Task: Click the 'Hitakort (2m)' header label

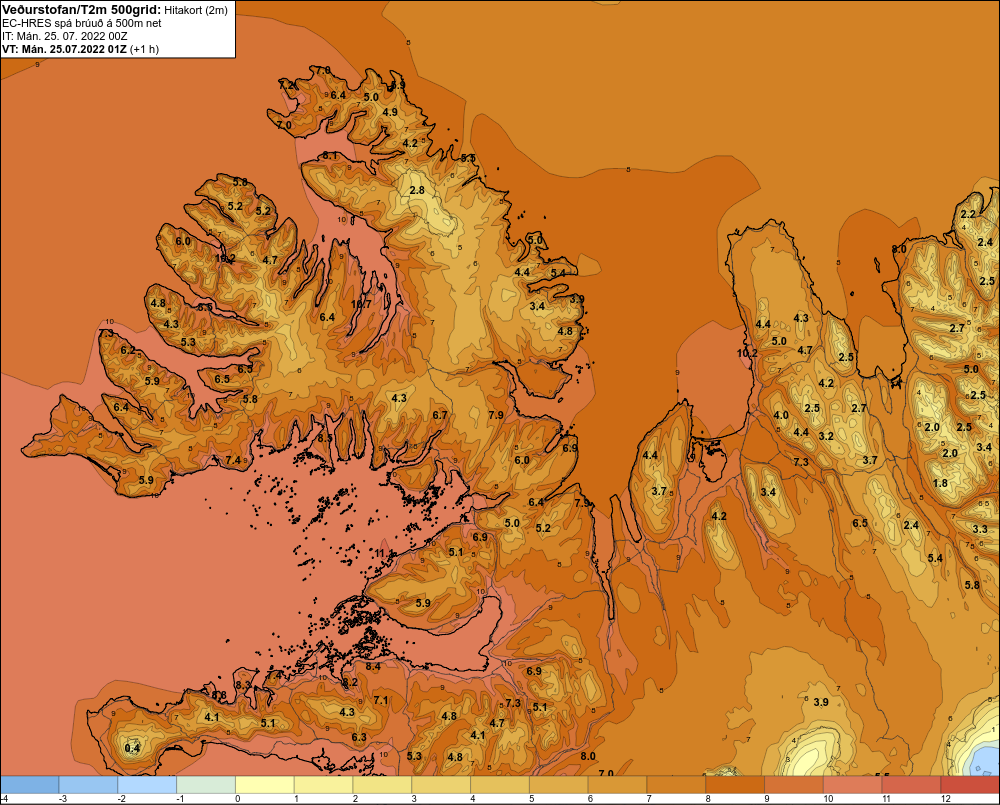Action: pyautogui.click(x=196, y=10)
